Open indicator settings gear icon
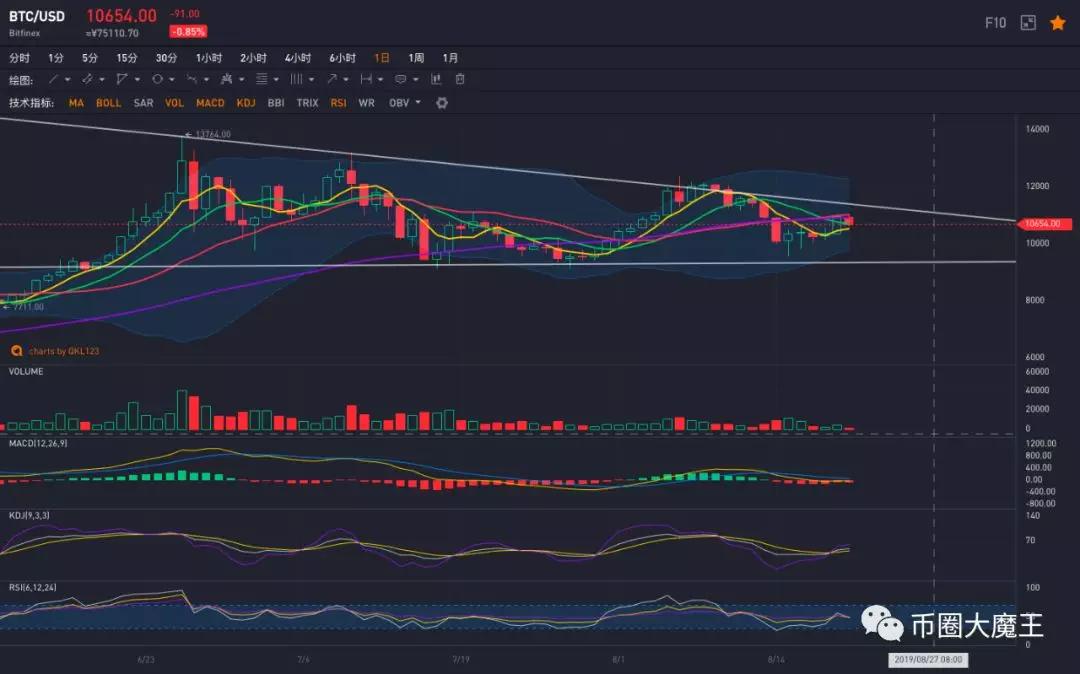The height and width of the screenshot is (674, 1080). pyautogui.click(x=442, y=103)
